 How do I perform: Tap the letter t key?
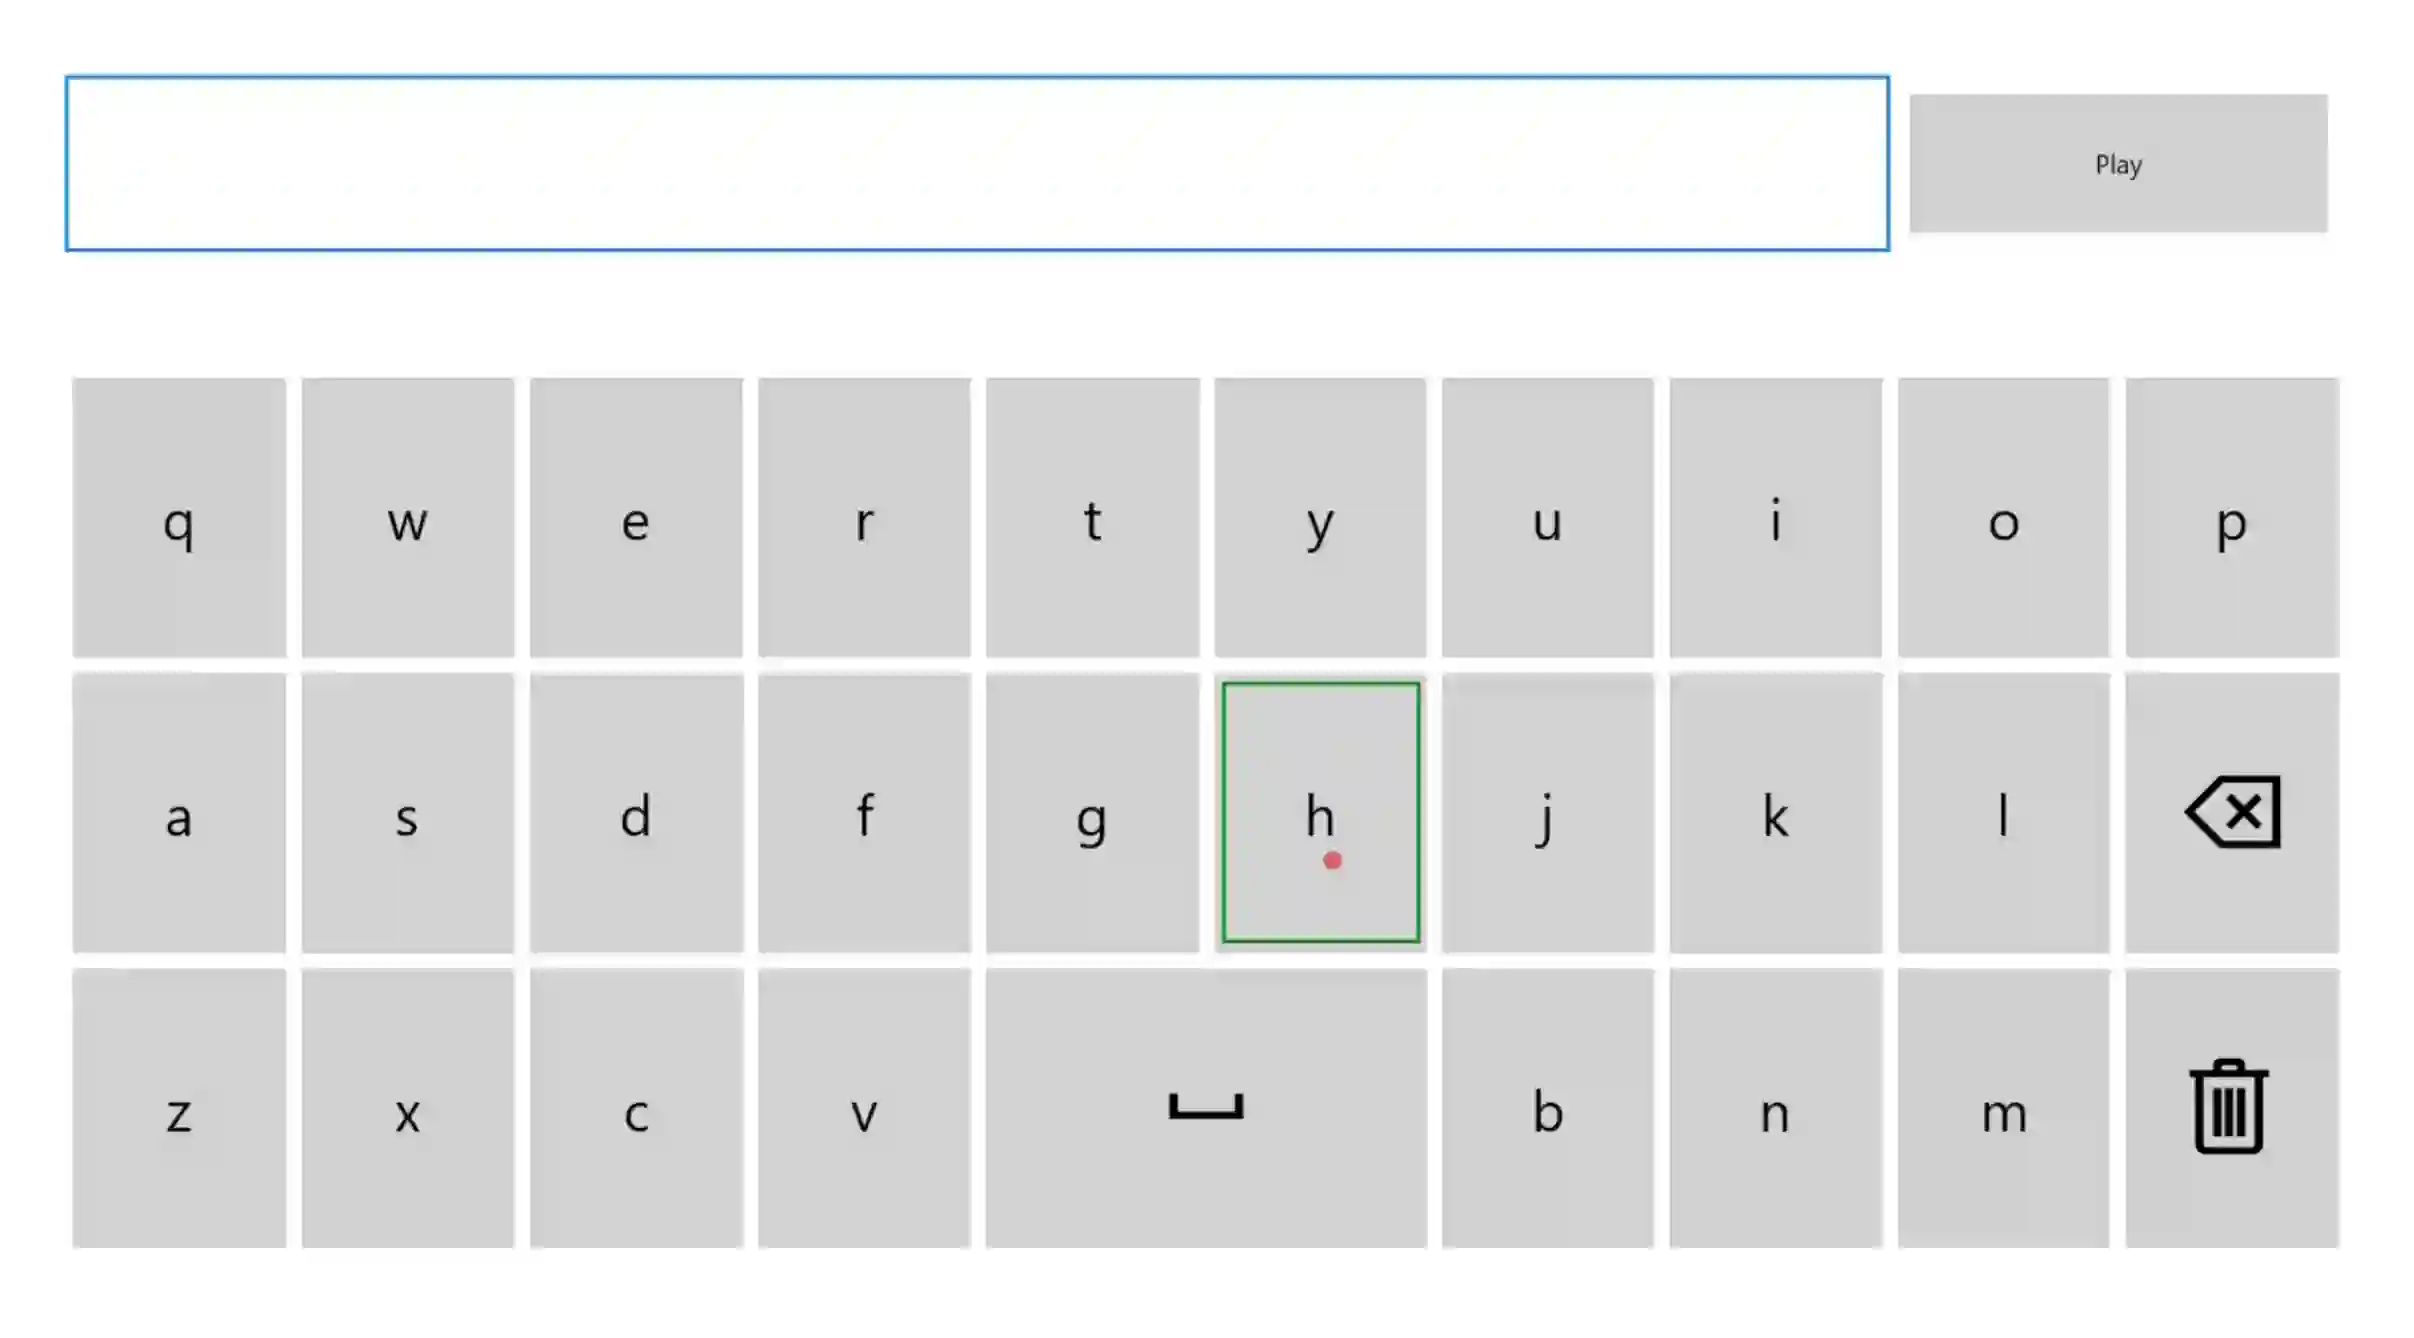[1092, 518]
